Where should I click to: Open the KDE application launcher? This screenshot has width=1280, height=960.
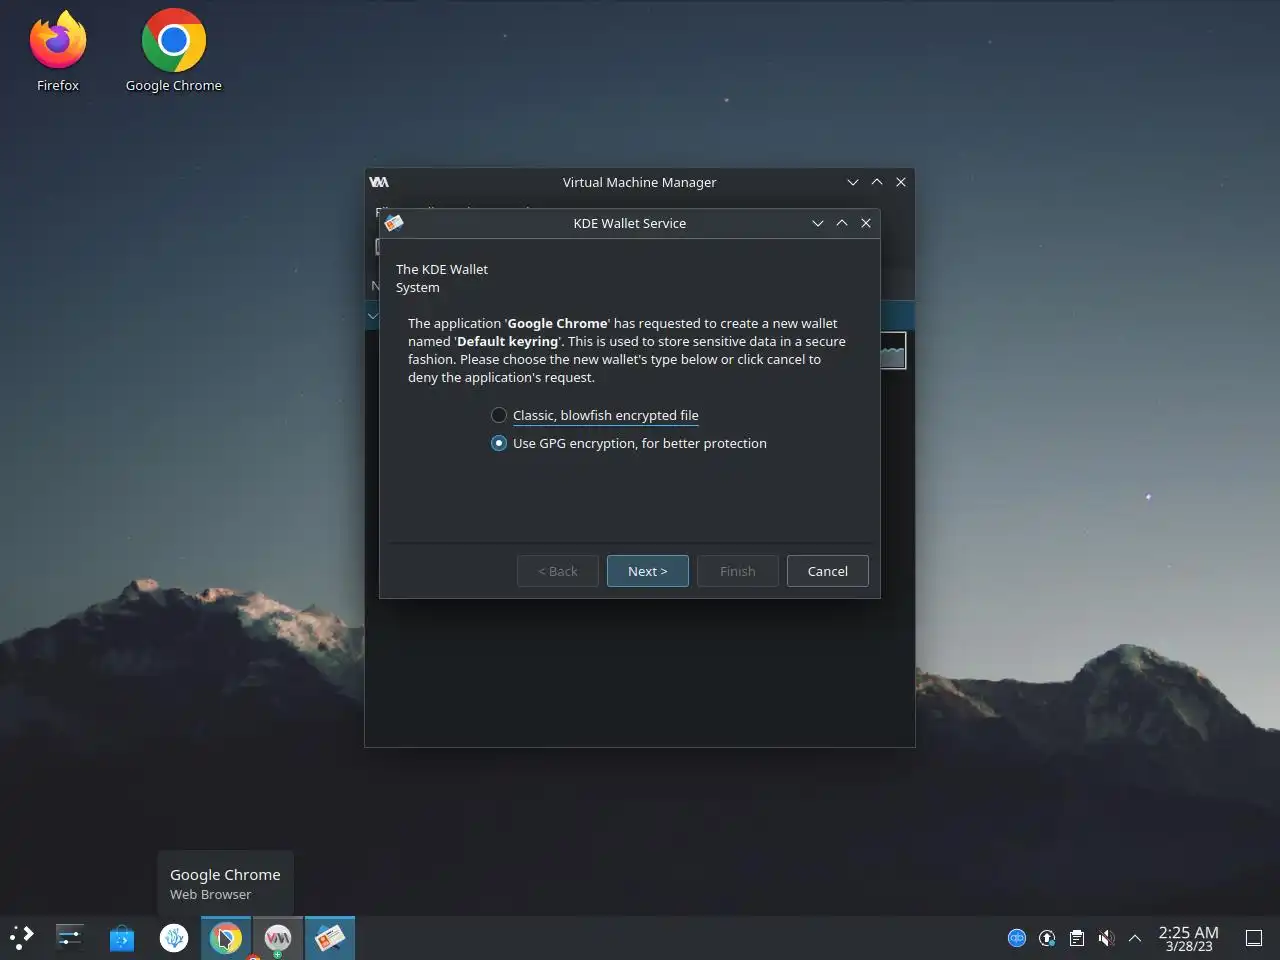tap(22, 938)
